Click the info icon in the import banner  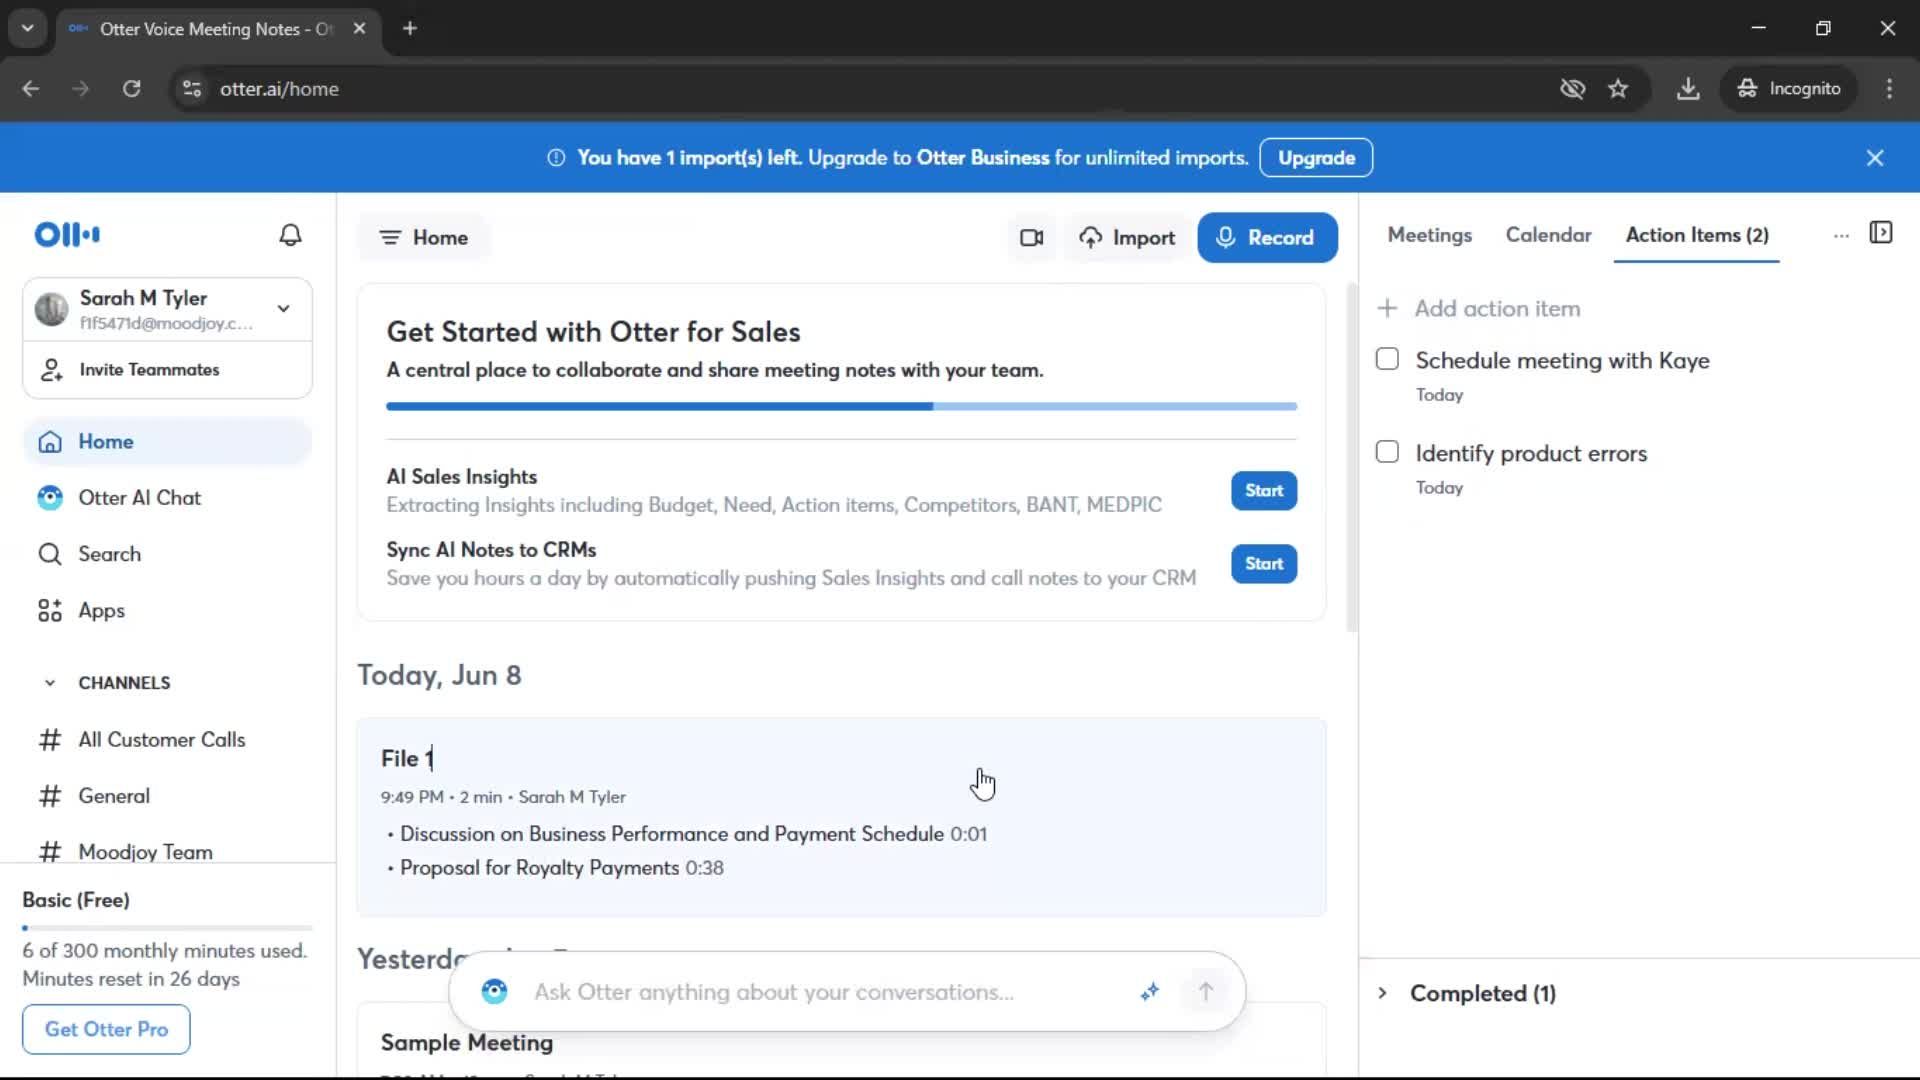click(556, 158)
